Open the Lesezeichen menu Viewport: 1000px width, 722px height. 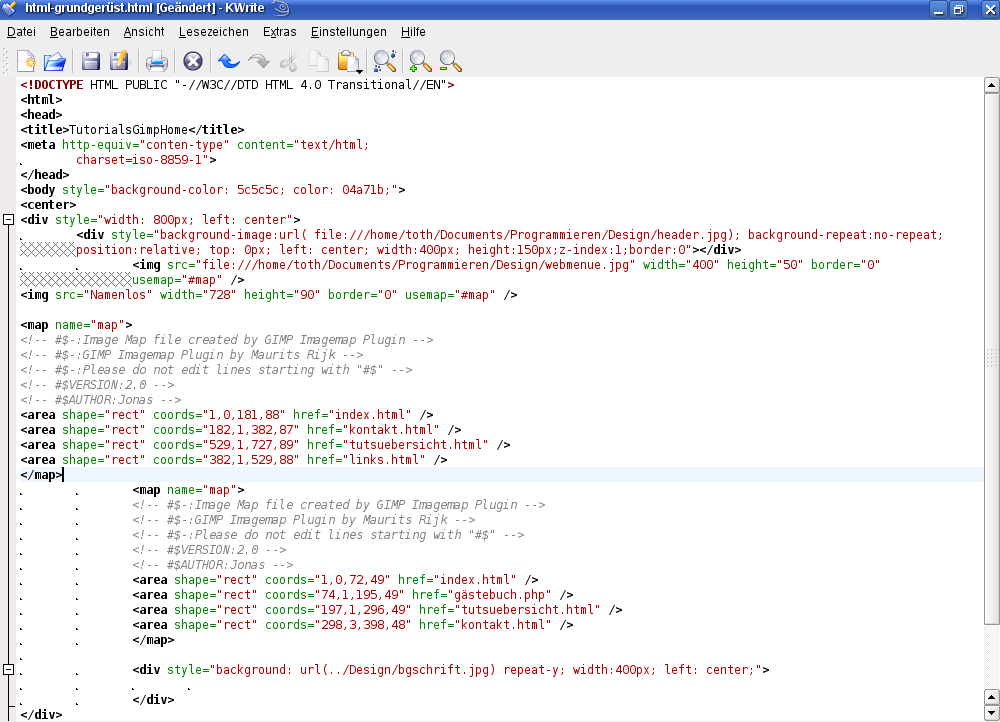214,32
